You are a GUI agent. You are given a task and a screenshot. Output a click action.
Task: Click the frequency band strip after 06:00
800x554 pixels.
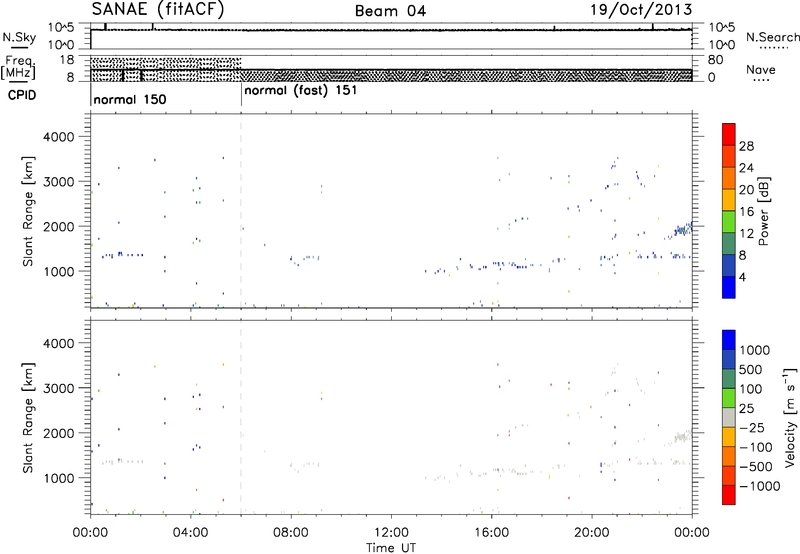466,75
